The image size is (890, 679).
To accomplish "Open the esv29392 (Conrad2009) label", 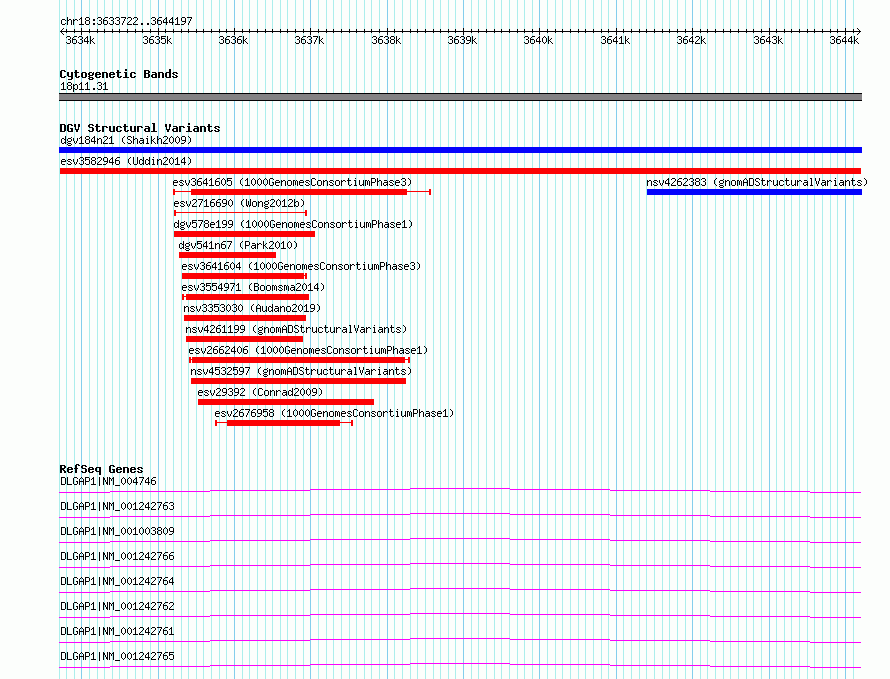I will click(x=260, y=392).
